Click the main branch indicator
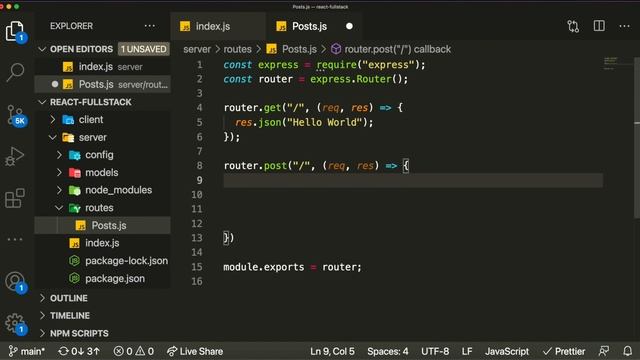Image resolution: width=640 pixels, height=360 pixels. [27, 351]
